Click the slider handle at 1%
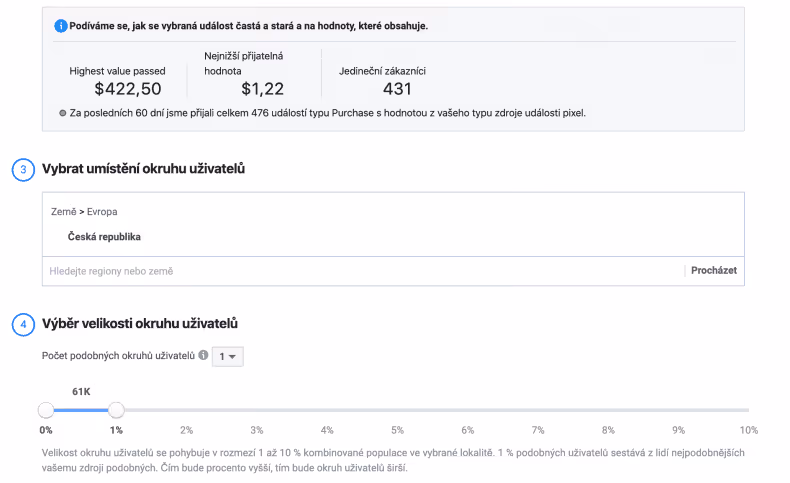 pos(116,409)
